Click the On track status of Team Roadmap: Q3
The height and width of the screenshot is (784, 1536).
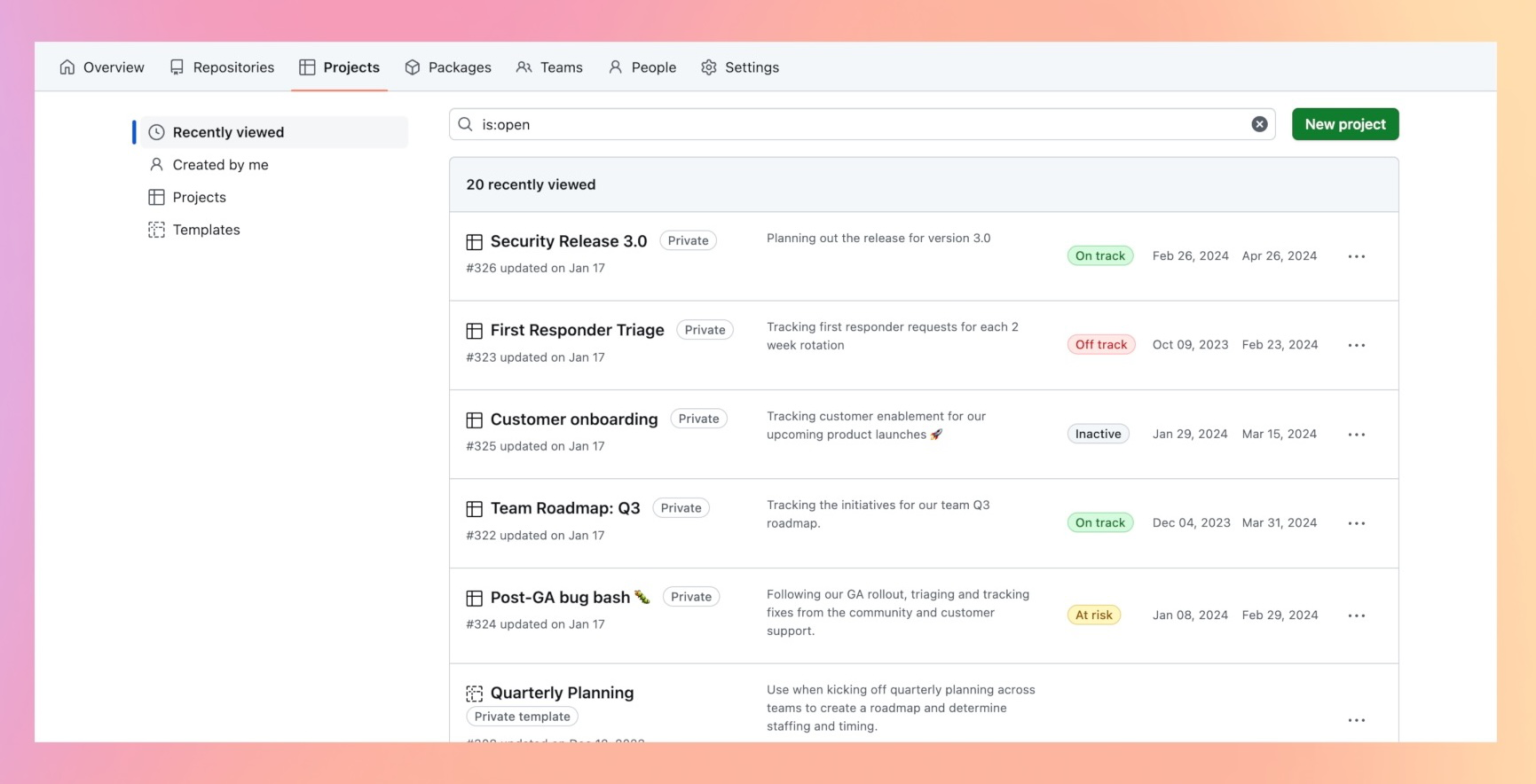pos(1100,523)
